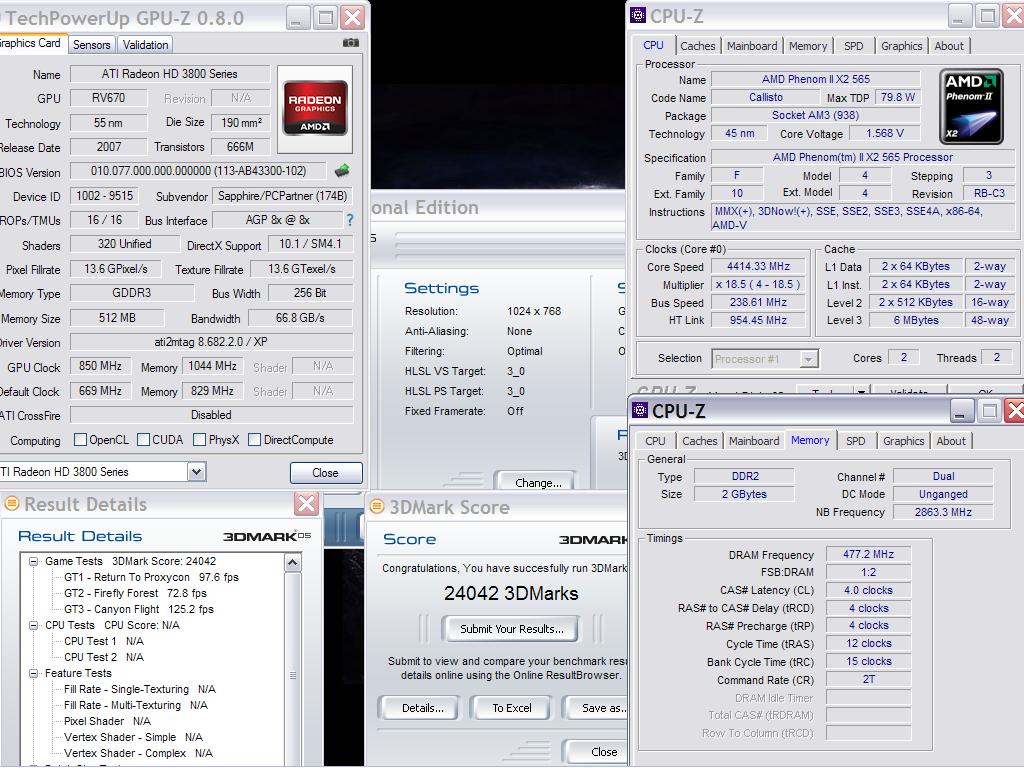Select the Pixel Shader row
The height and width of the screenshot is (768, 1024).
coord(107,721)
